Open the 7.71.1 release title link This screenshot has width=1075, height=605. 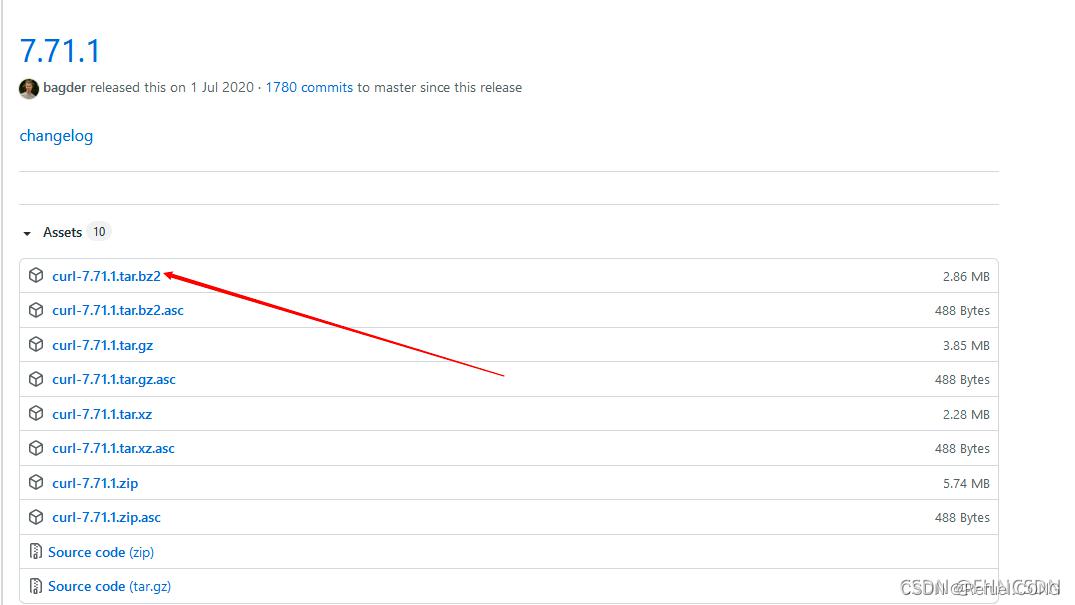pos(60,51)
